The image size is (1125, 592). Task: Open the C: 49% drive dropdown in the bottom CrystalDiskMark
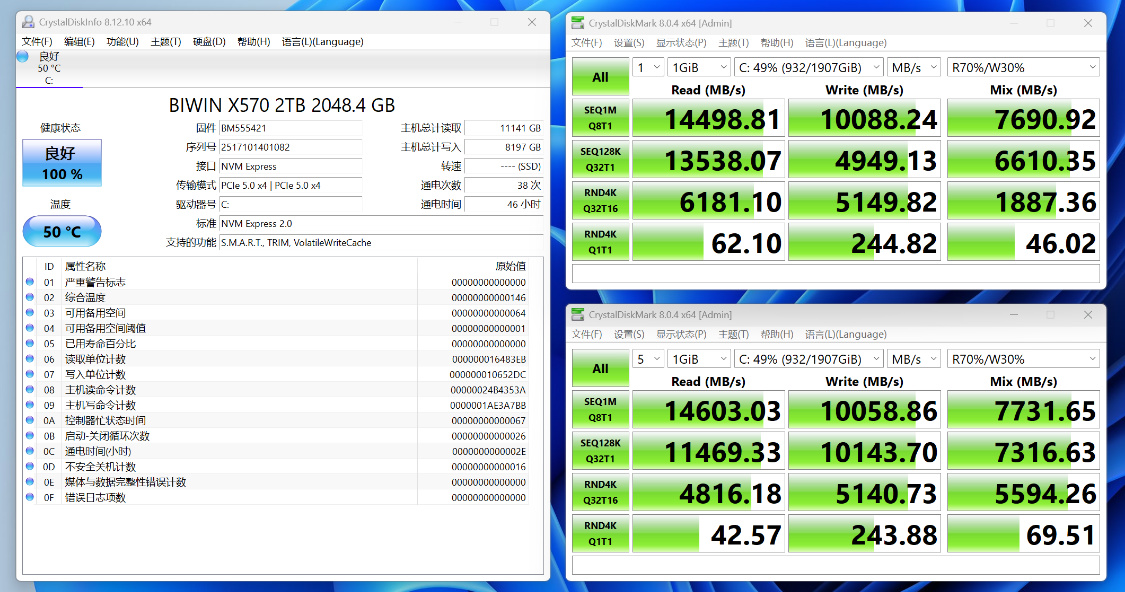(x=809, y=359)
